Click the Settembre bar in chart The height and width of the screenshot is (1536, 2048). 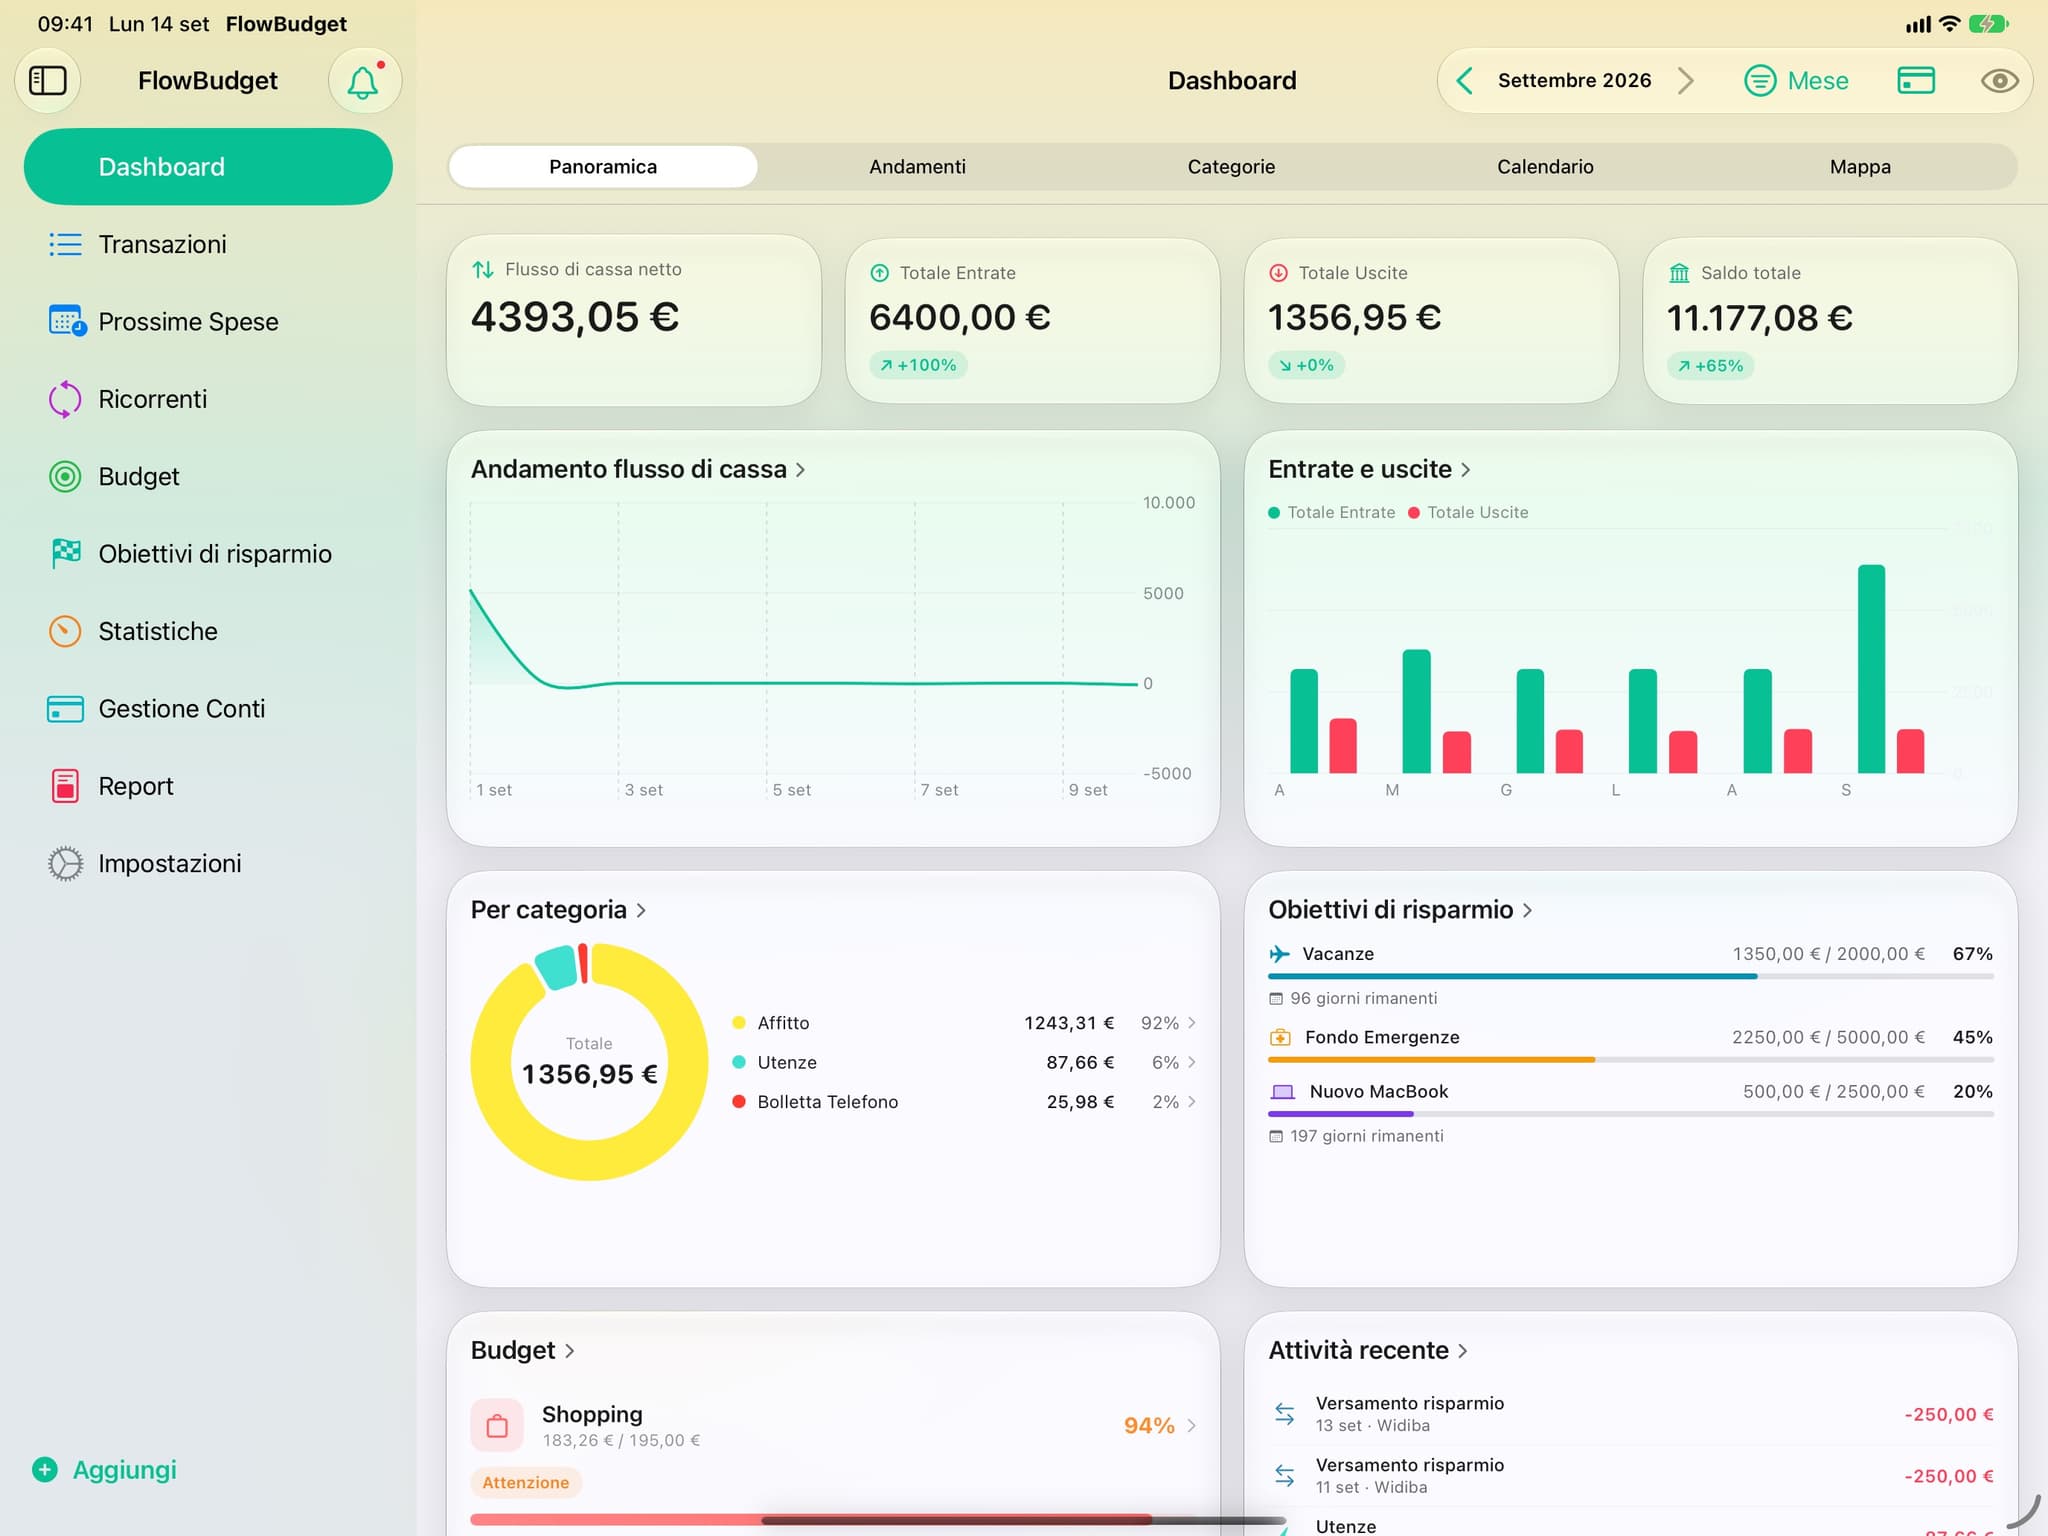pos(1871,669)
